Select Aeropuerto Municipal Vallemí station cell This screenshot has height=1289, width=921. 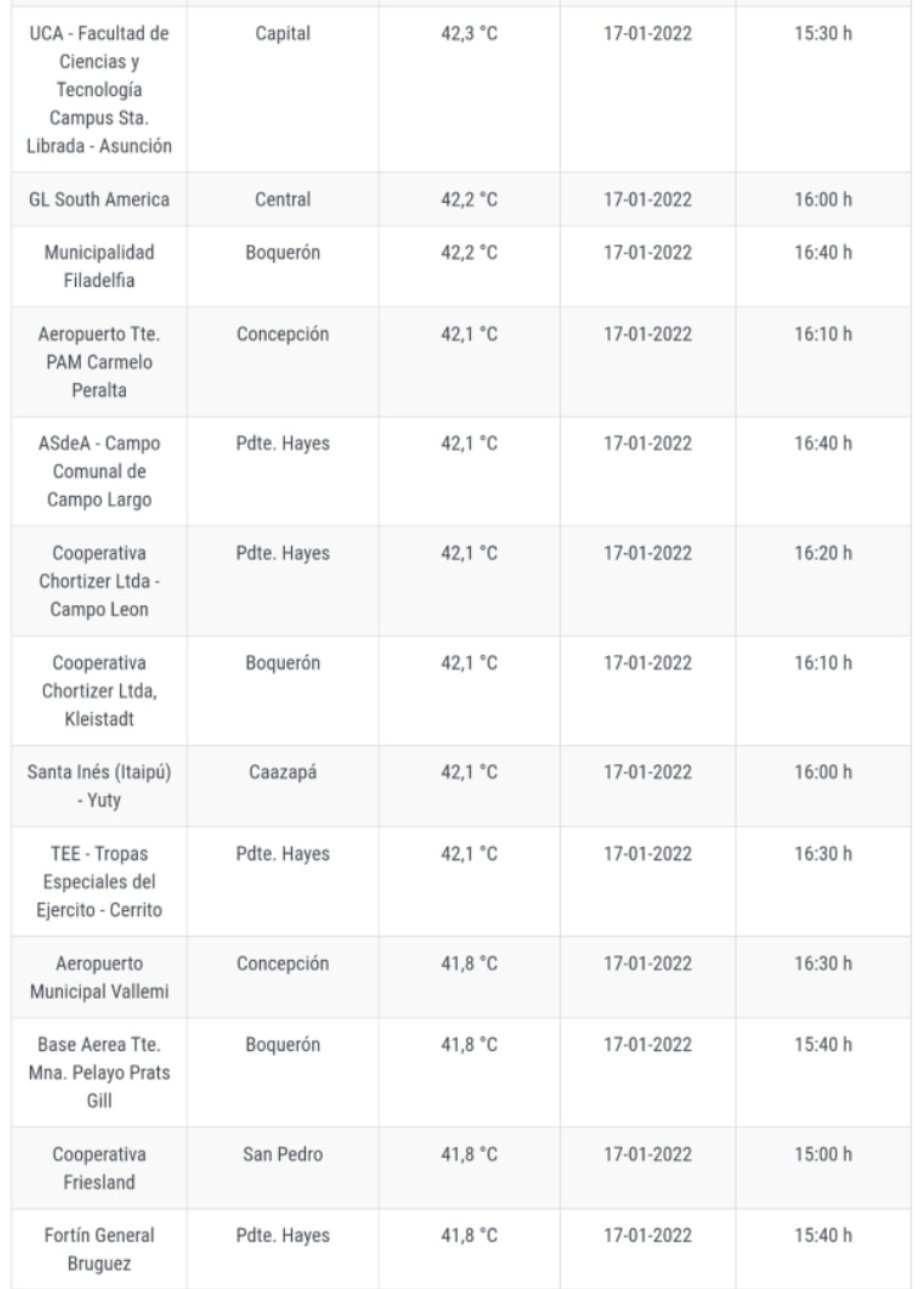point(99,977)
